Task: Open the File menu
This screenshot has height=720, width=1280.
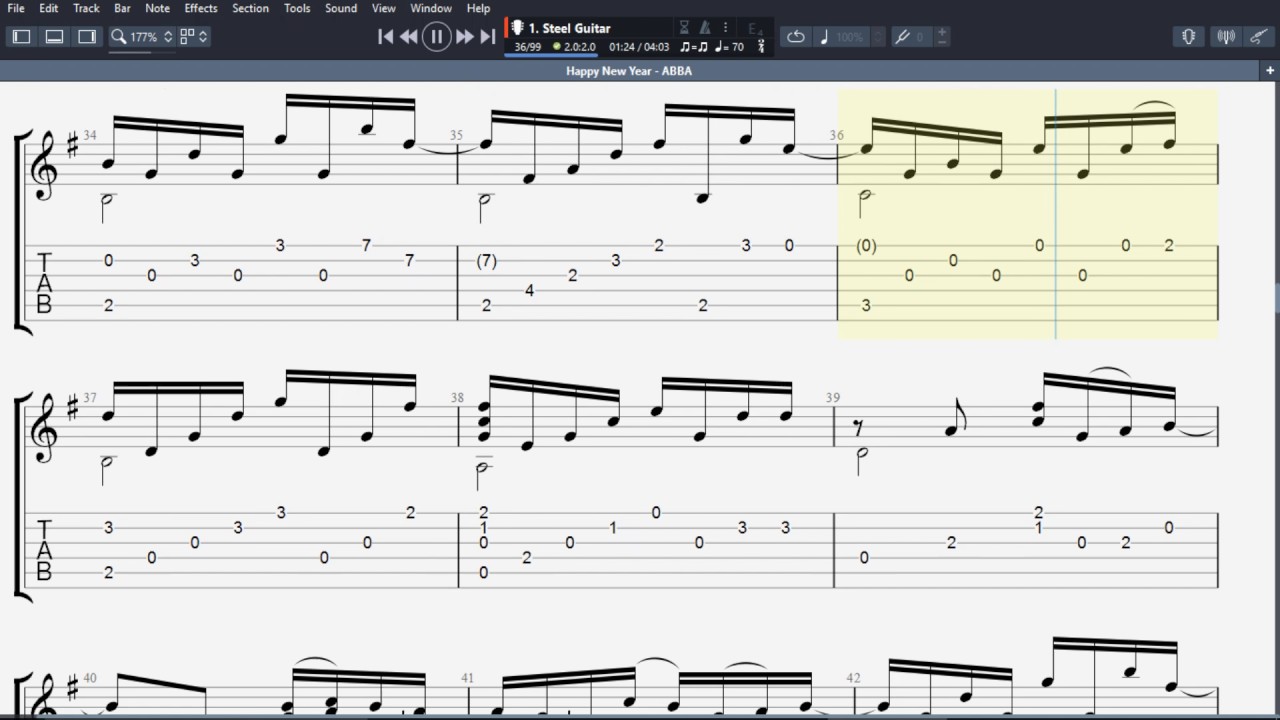Action: coord(16,8)
